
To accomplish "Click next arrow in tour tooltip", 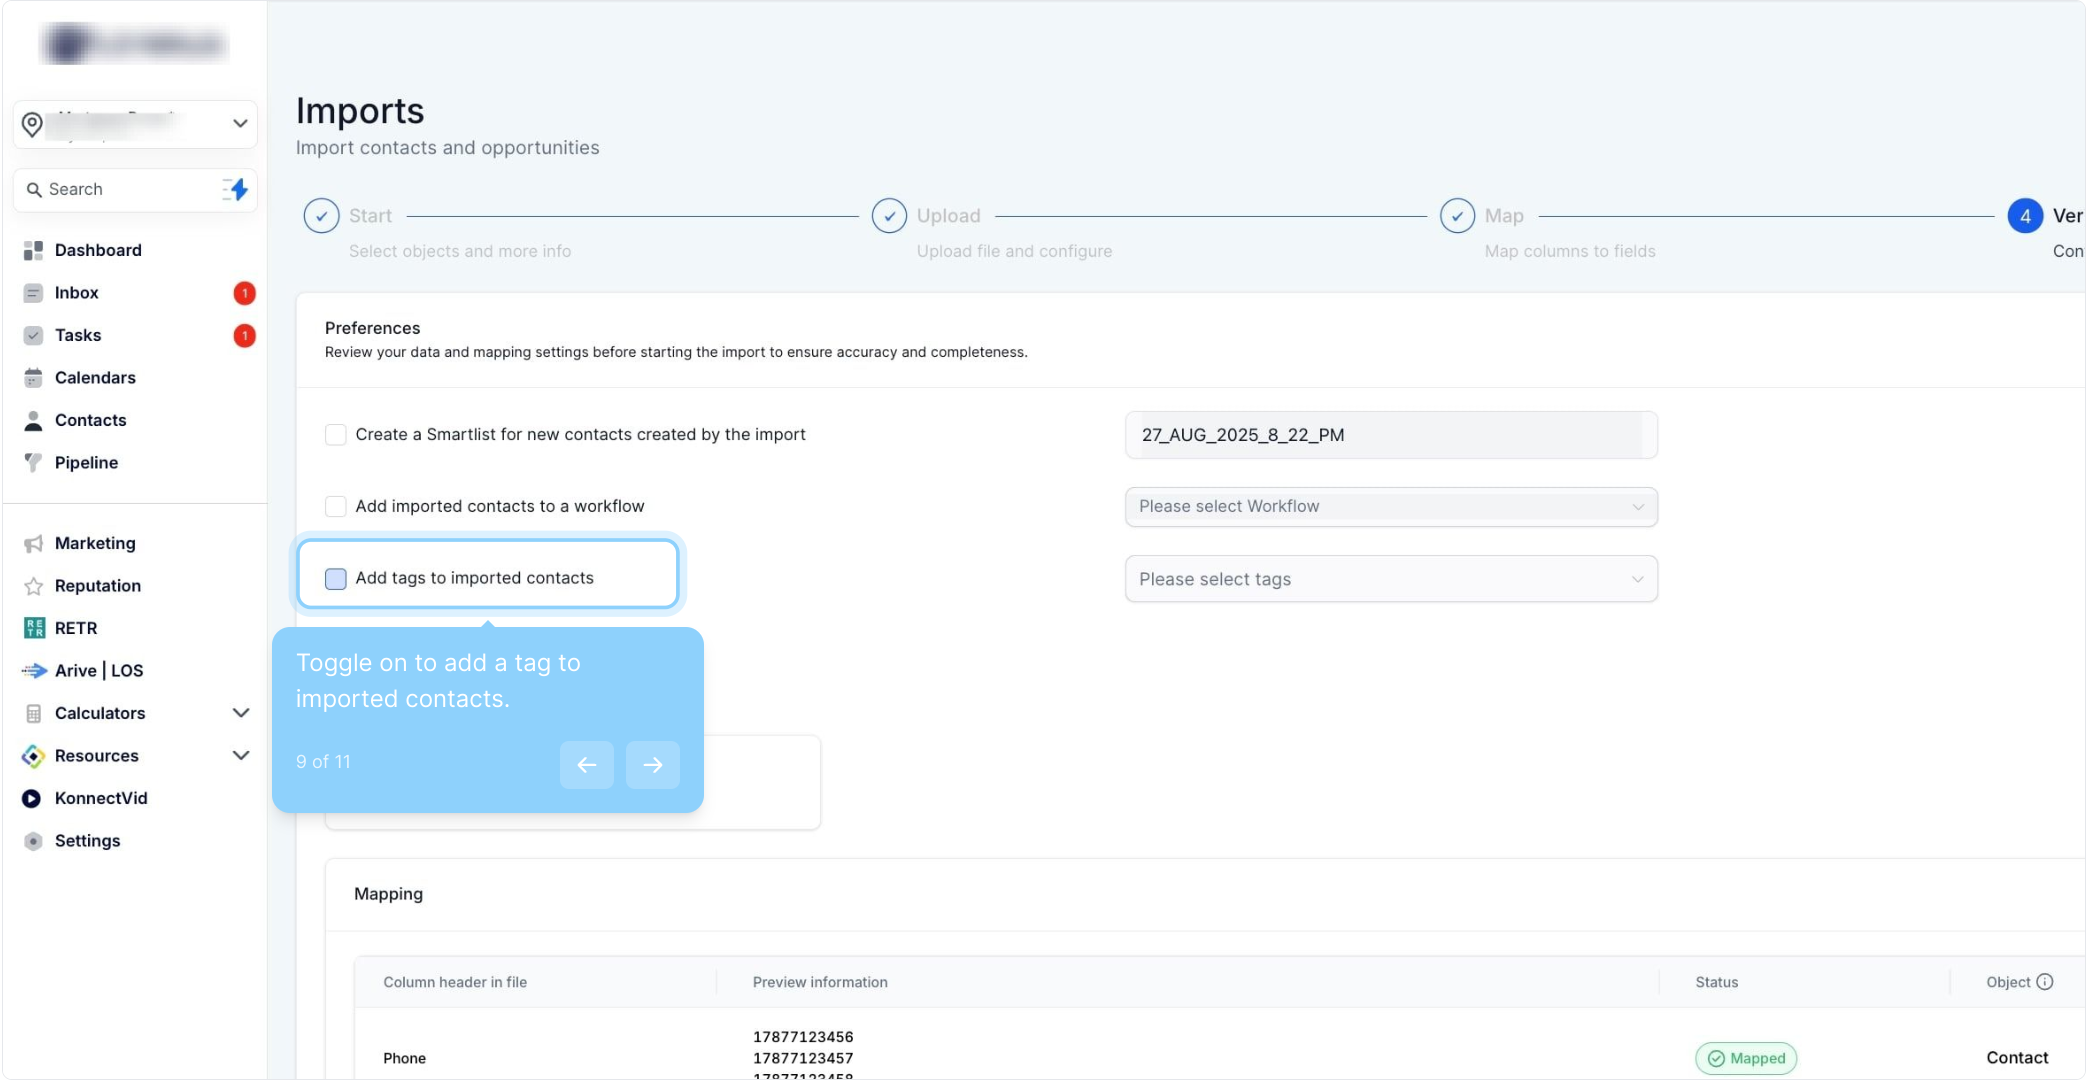I will point(653,765).
